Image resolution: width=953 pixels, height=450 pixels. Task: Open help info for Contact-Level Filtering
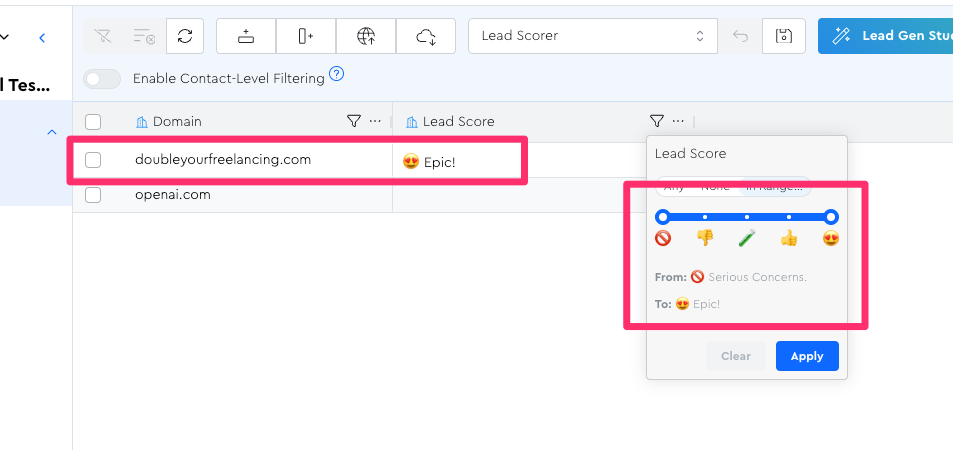337,73
